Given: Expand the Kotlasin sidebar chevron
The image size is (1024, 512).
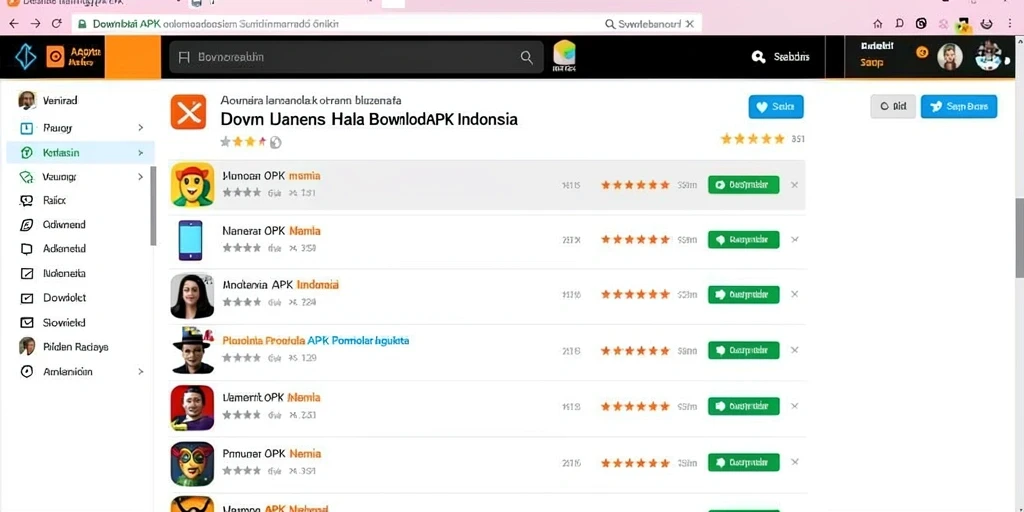Looking at the screenshot, I should pyautogui.click(x=140, y=153).
